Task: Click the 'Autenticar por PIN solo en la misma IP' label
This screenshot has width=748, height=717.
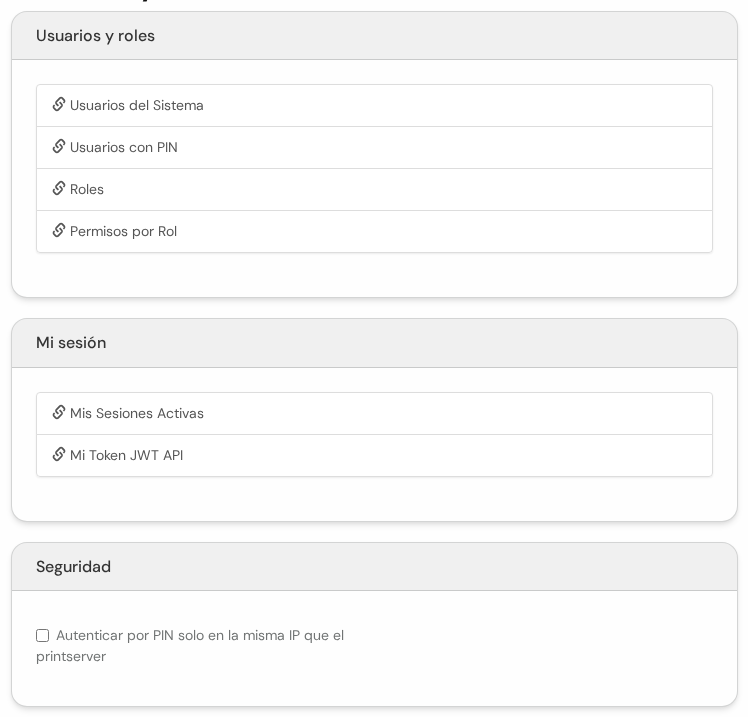Action: [190, 646]
